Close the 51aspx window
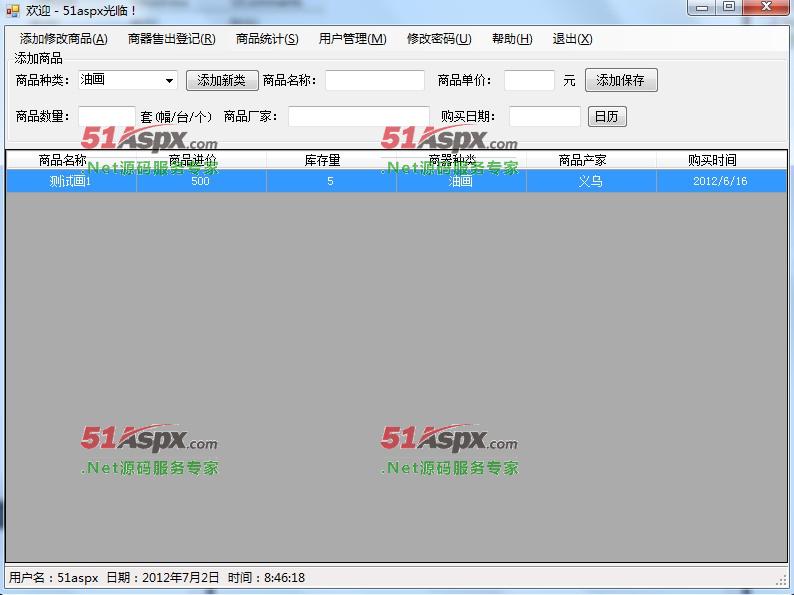 click(766, 8)
